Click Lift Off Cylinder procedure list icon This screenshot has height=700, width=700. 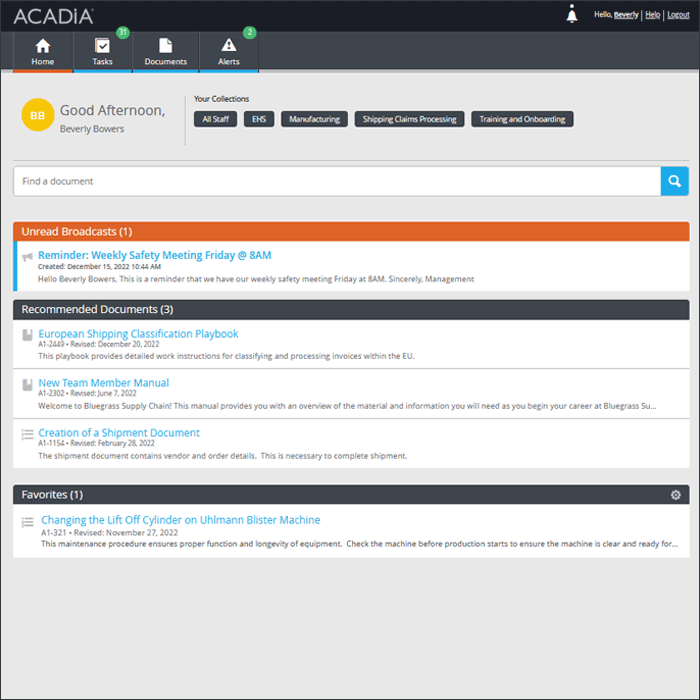(27, 522)
